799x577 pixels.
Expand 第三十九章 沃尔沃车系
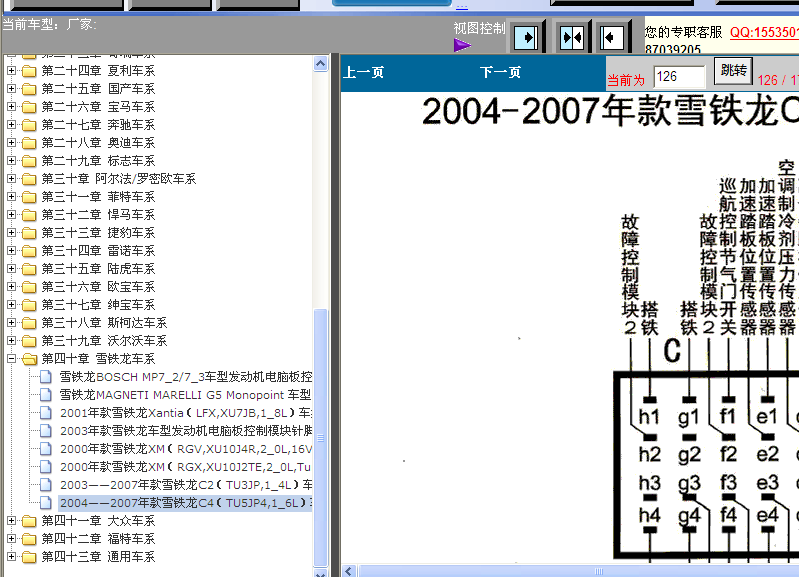coord(11,340)
